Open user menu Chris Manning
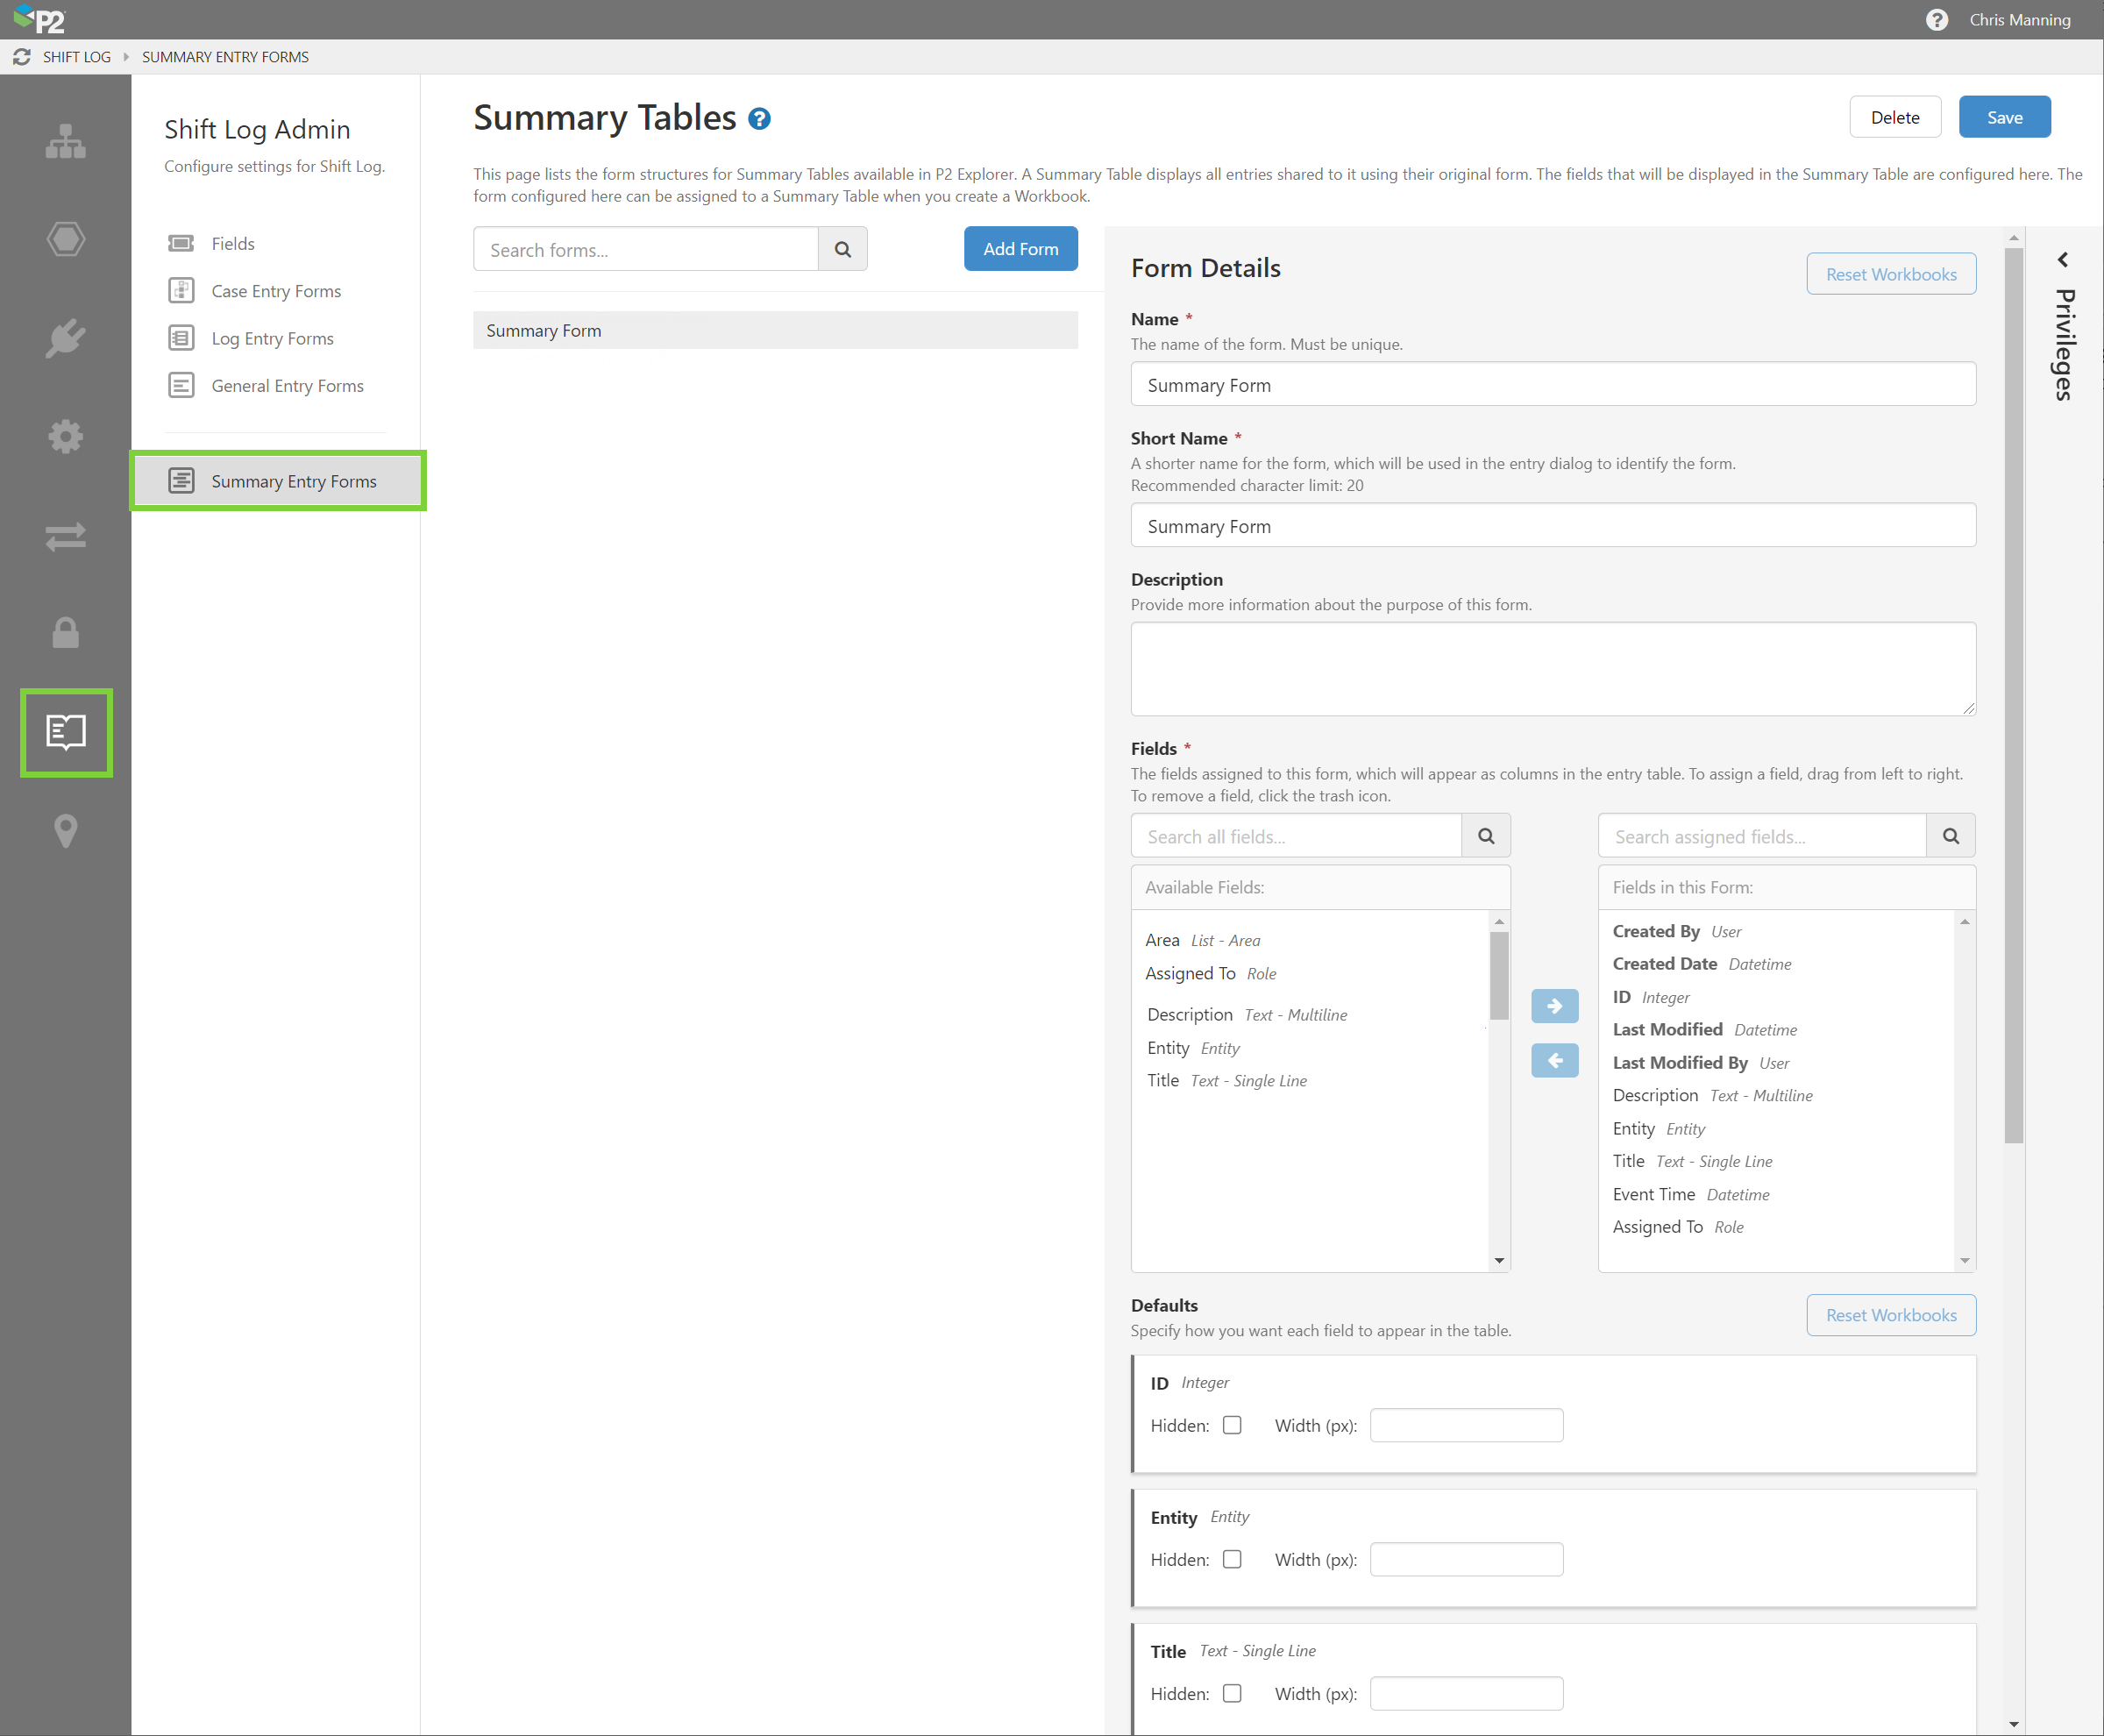The image size is (2104, 1736). (2019, 20)
